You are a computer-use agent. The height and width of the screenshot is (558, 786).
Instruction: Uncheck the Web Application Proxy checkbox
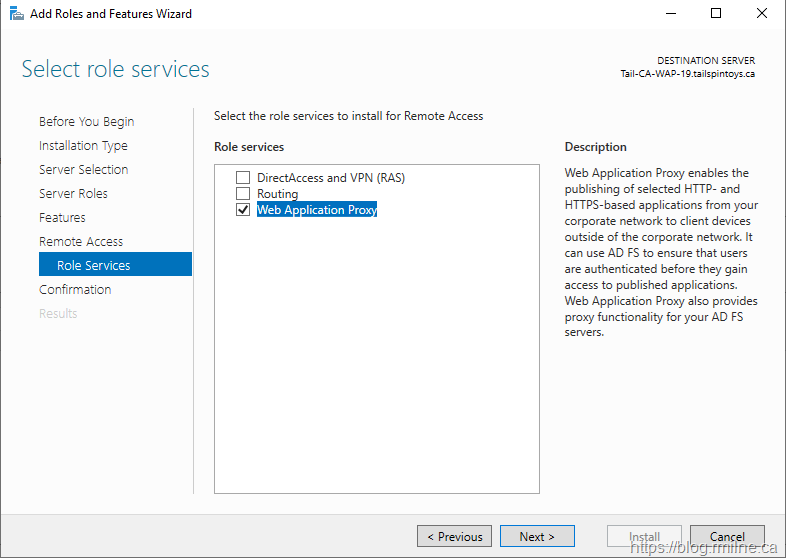click(242, 210)
